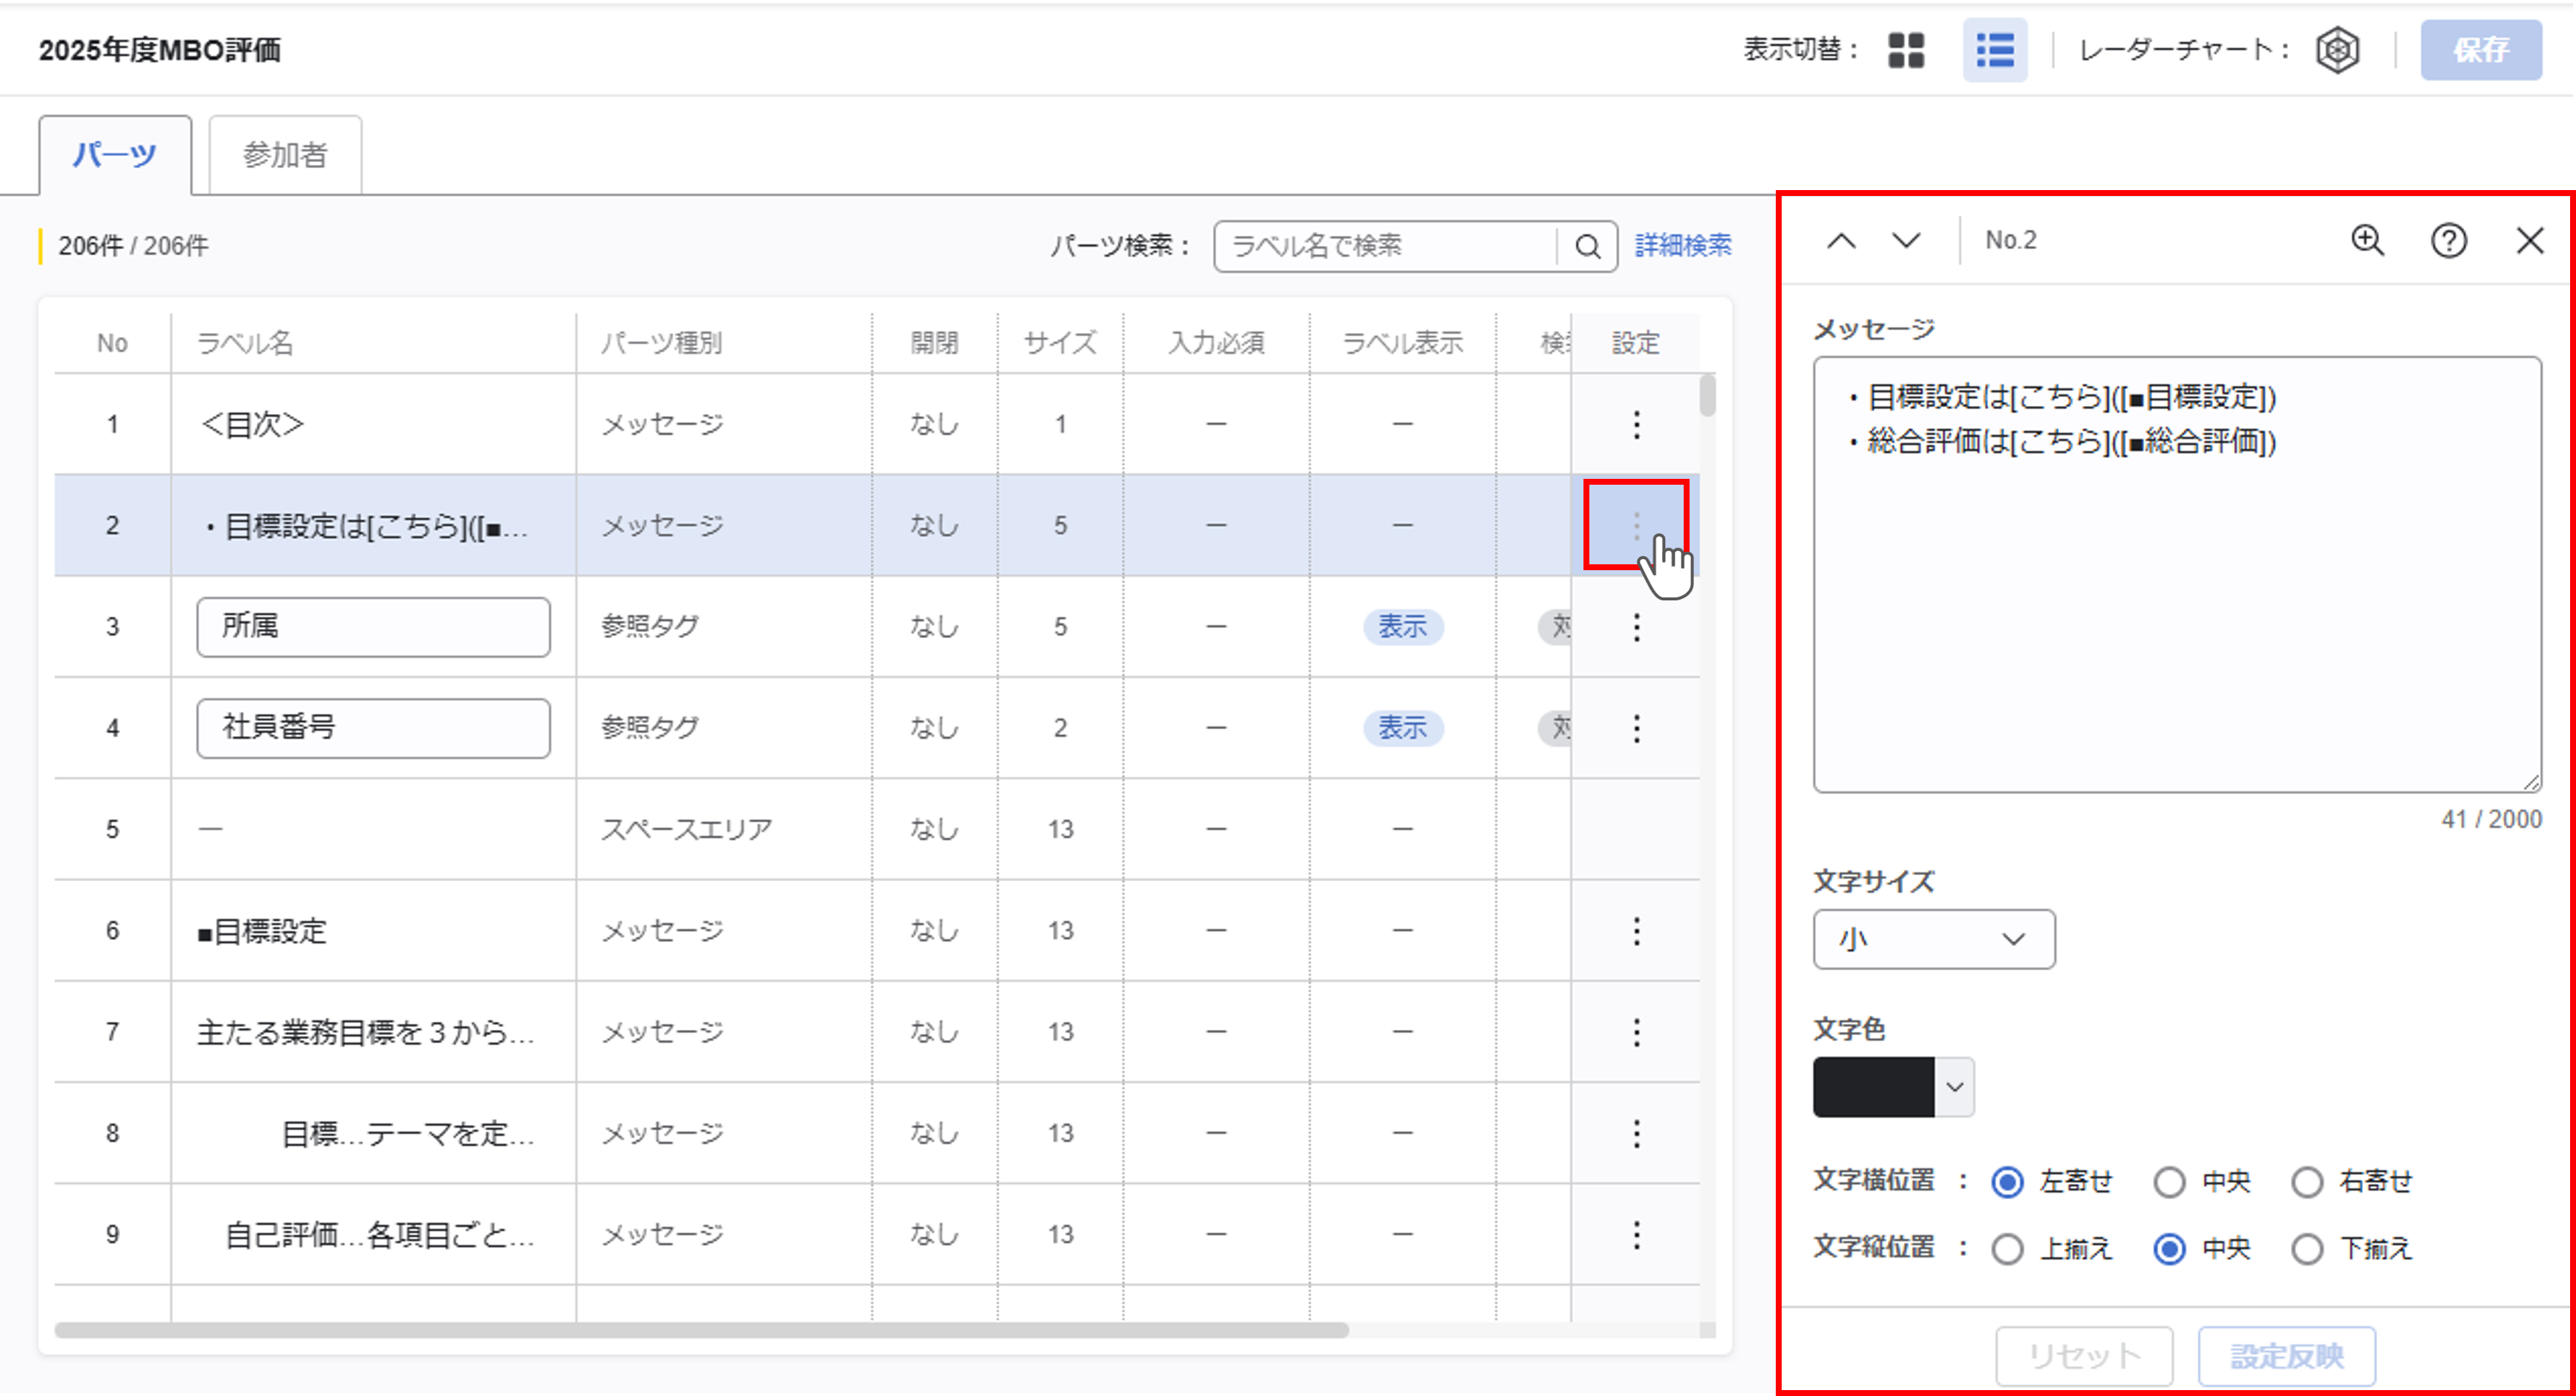Click the 詳細検索 link
The width and height of the screenshot is (2576, 1396).
click(x=1682, y=246)
